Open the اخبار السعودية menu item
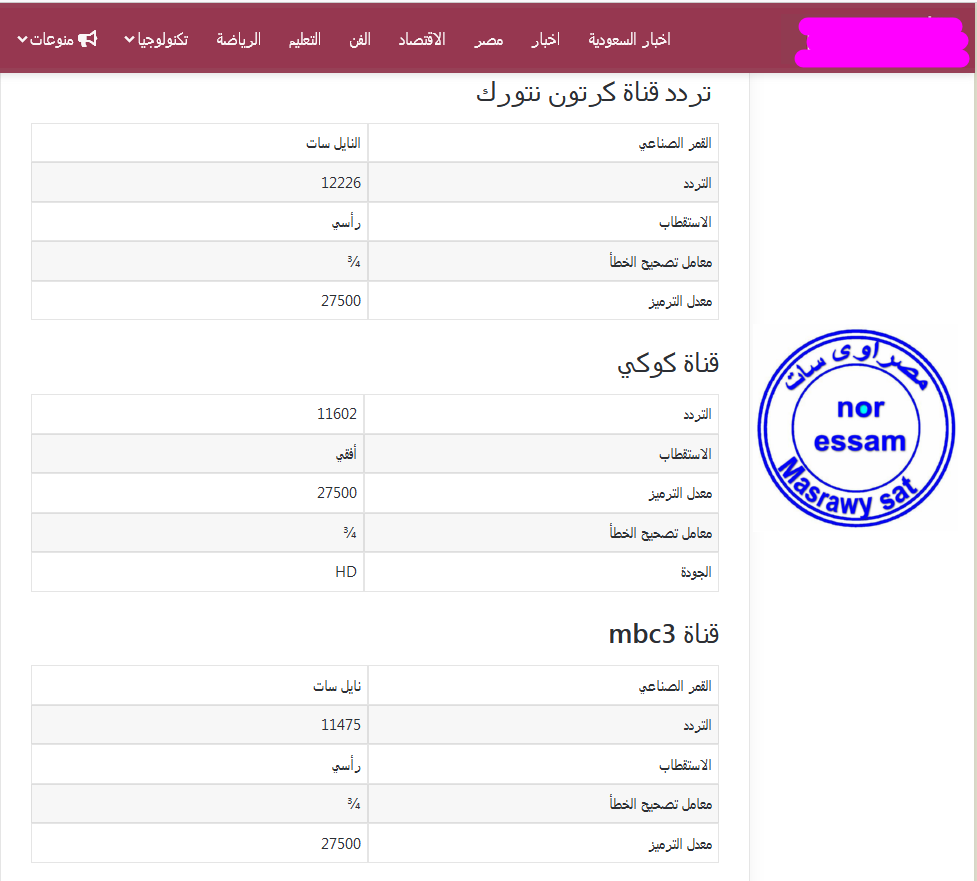The width and height of the screenshot is (977, 881). (x=629, y=40)
